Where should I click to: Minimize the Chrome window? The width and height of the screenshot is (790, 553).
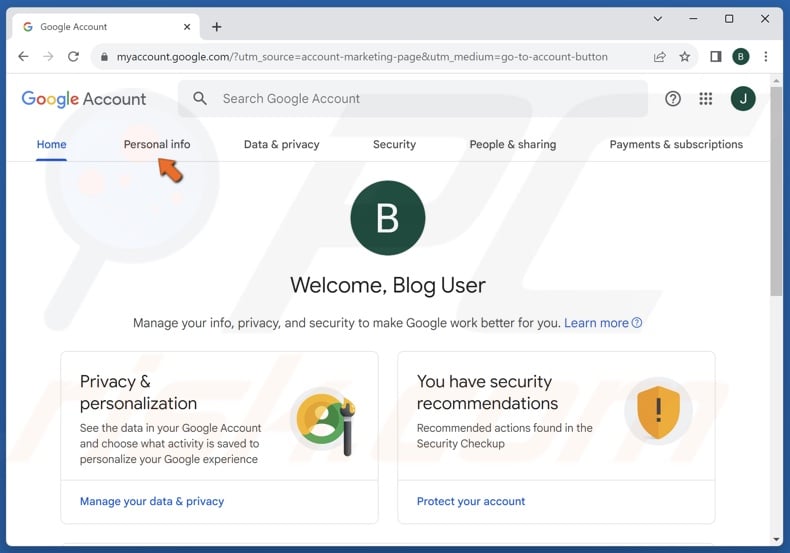point(693,19)
